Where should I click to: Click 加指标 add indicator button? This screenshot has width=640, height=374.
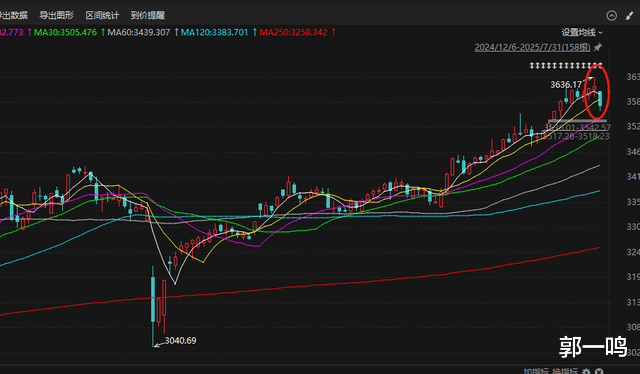[536, 371]
